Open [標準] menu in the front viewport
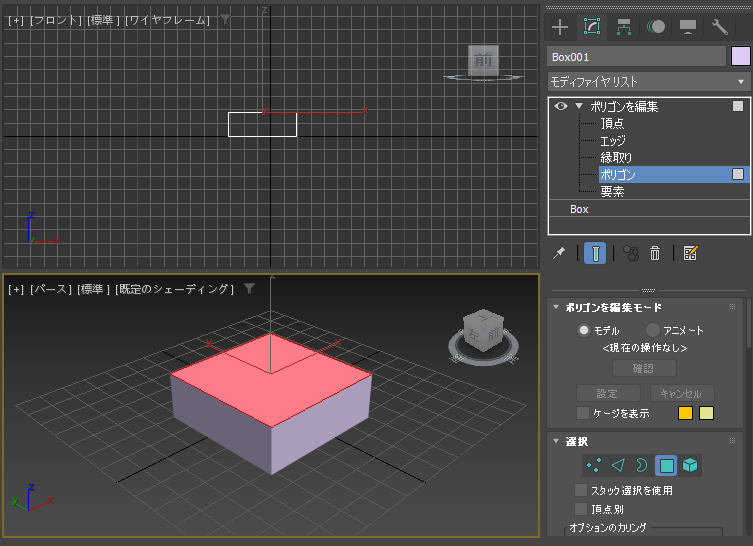The width and height of the screenshot is (753, 546). 103,20
